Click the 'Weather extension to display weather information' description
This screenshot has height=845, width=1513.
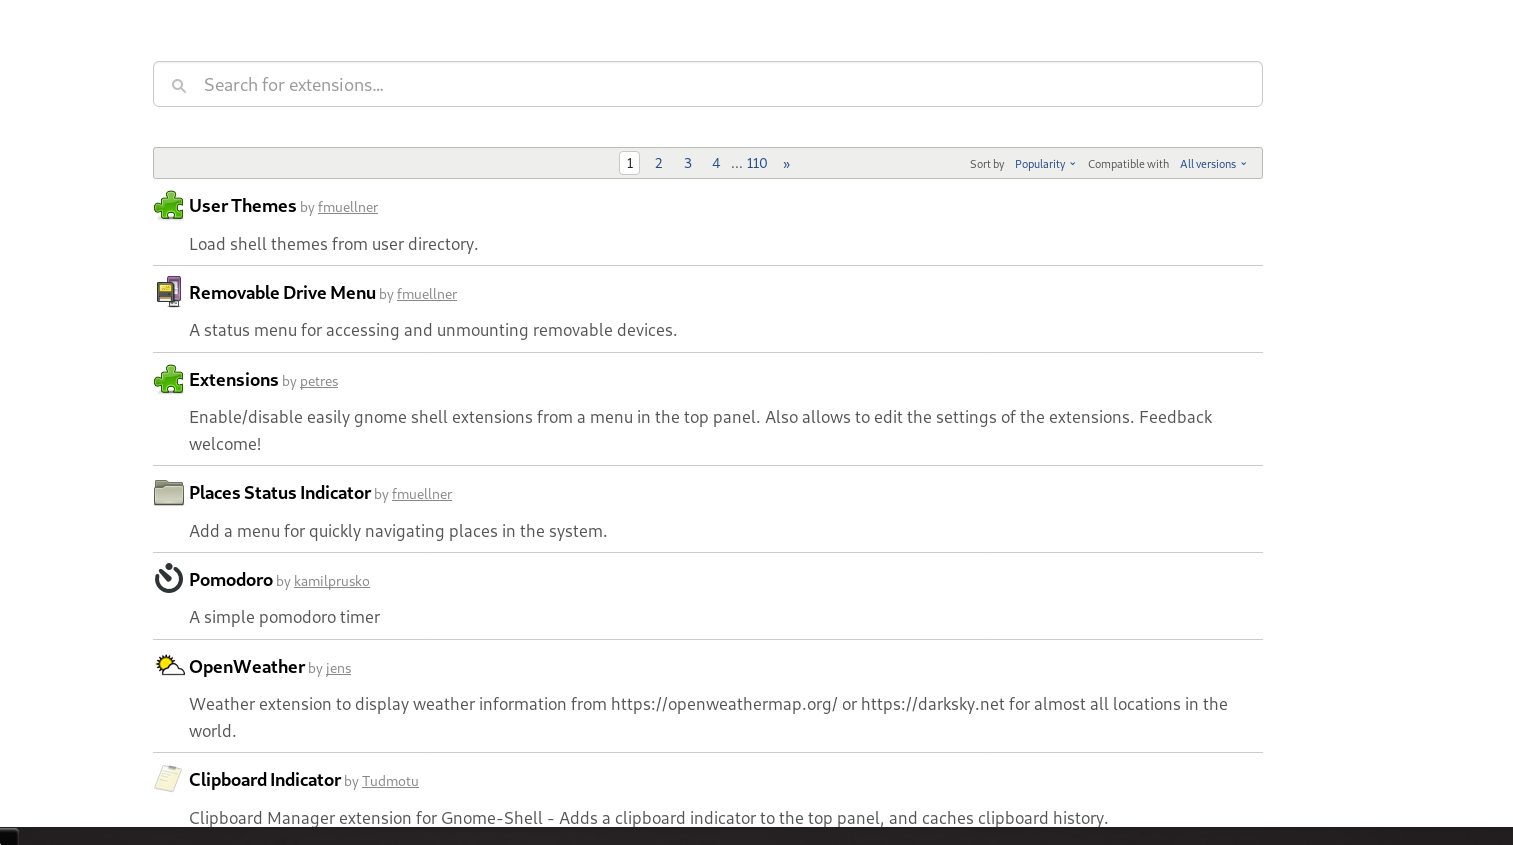click(708, 717)
